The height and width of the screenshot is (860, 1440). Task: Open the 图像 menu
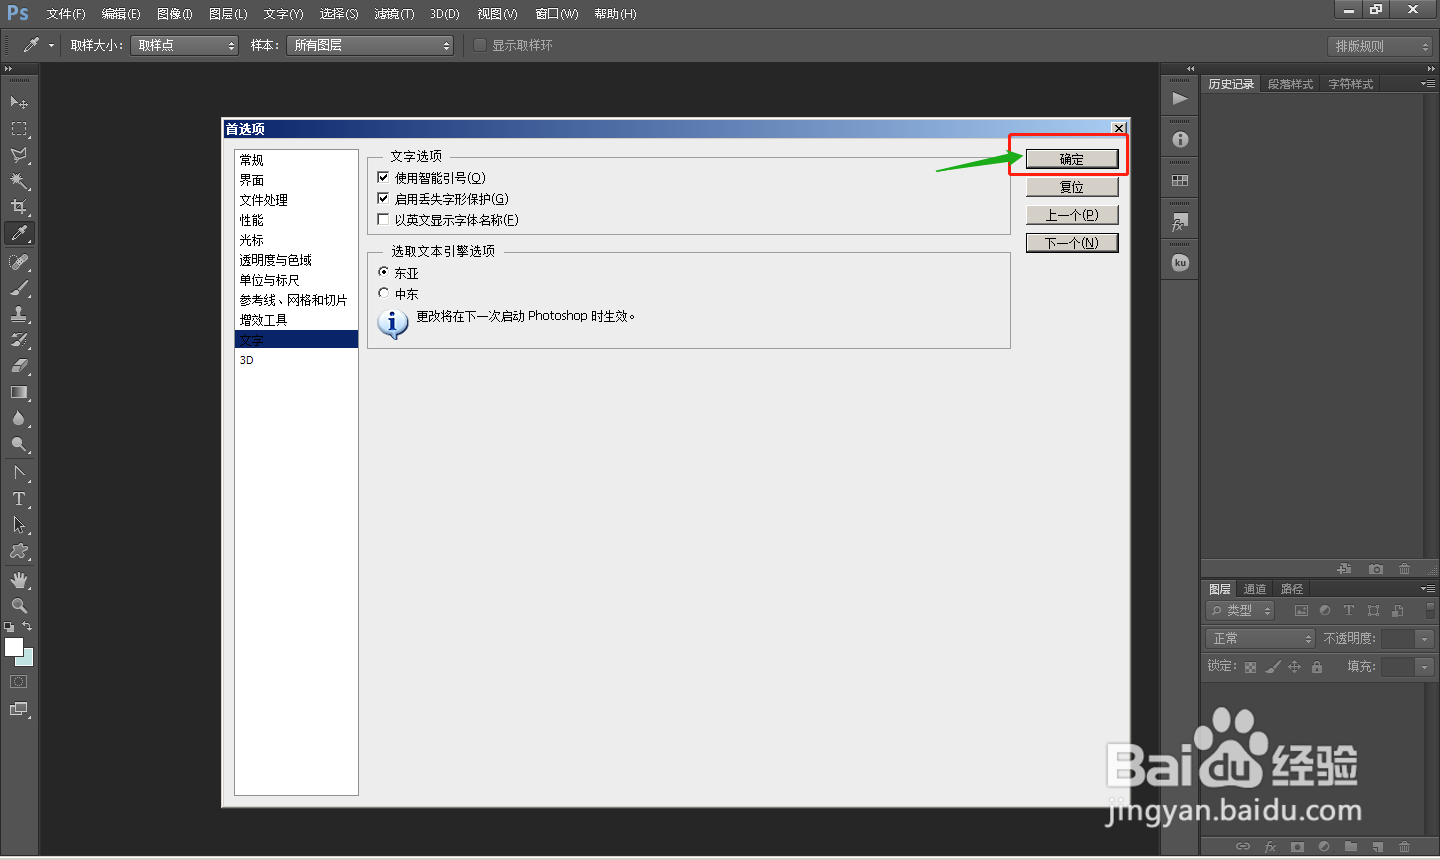click(174, 14)
